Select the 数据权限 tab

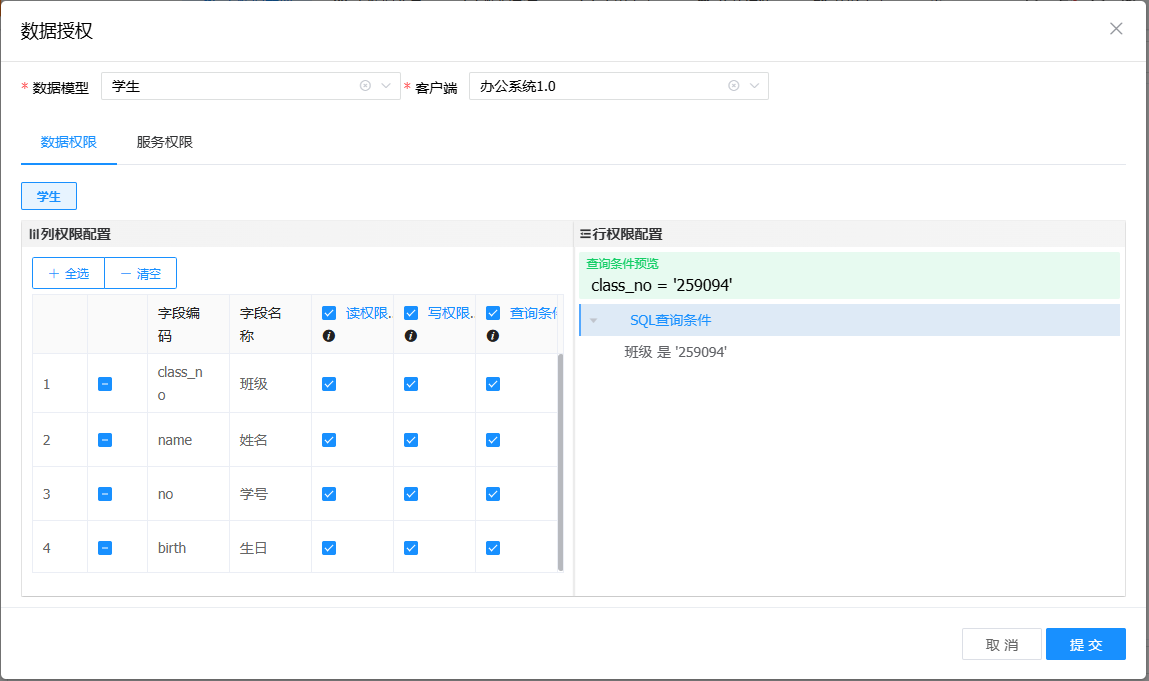tap(69, 142)
